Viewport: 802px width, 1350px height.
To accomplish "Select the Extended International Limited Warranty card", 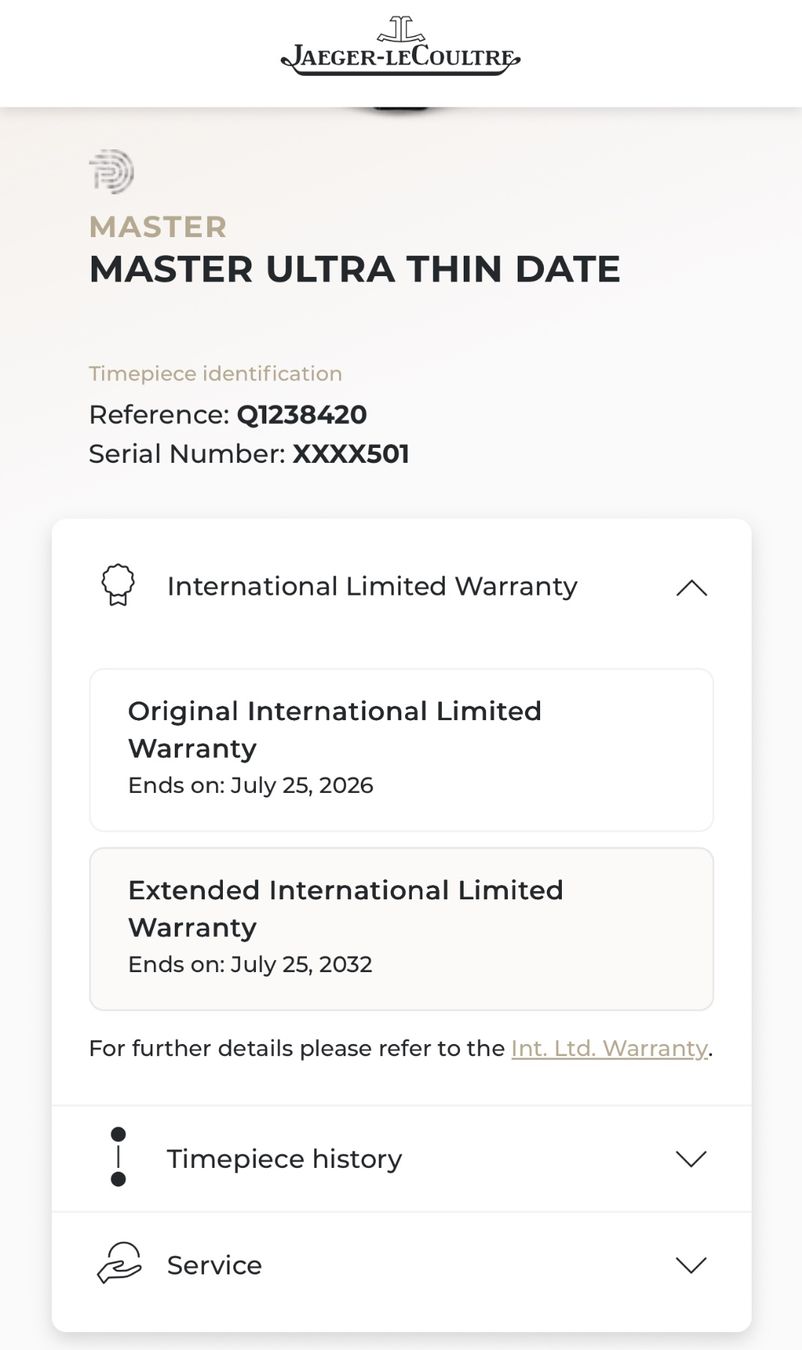I will 401,929.
